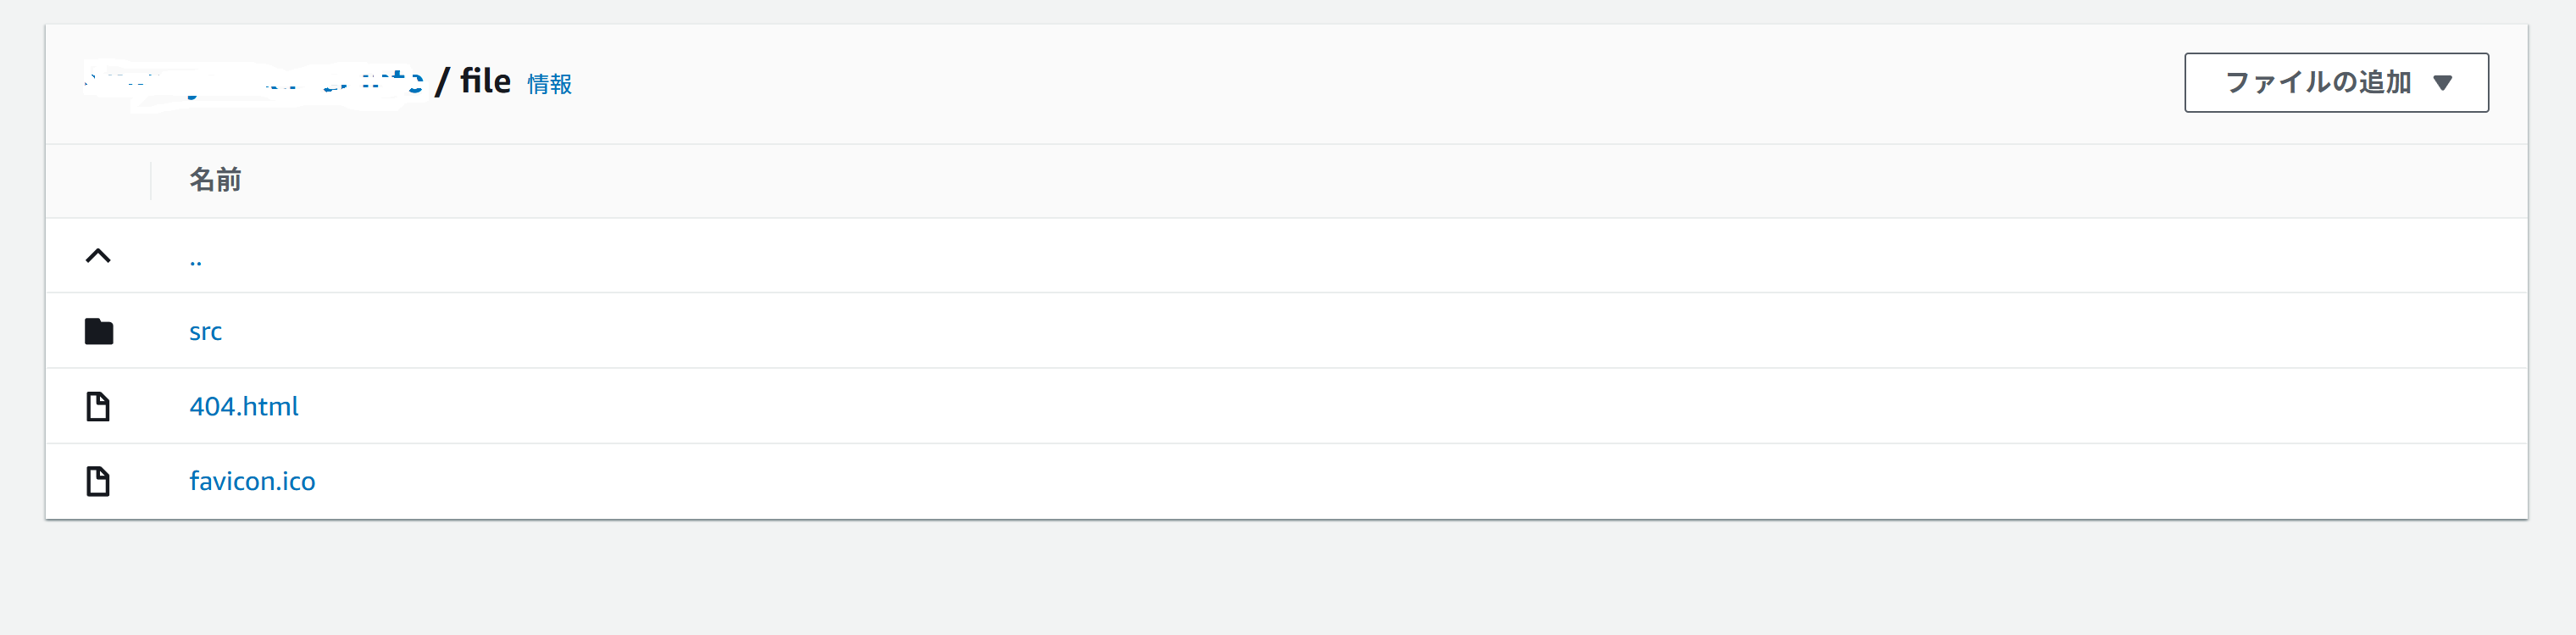This screenshot has height=635, width=2576.
Task: Open the ファイルの追加 dropdown button
Action: [2318, 83]
